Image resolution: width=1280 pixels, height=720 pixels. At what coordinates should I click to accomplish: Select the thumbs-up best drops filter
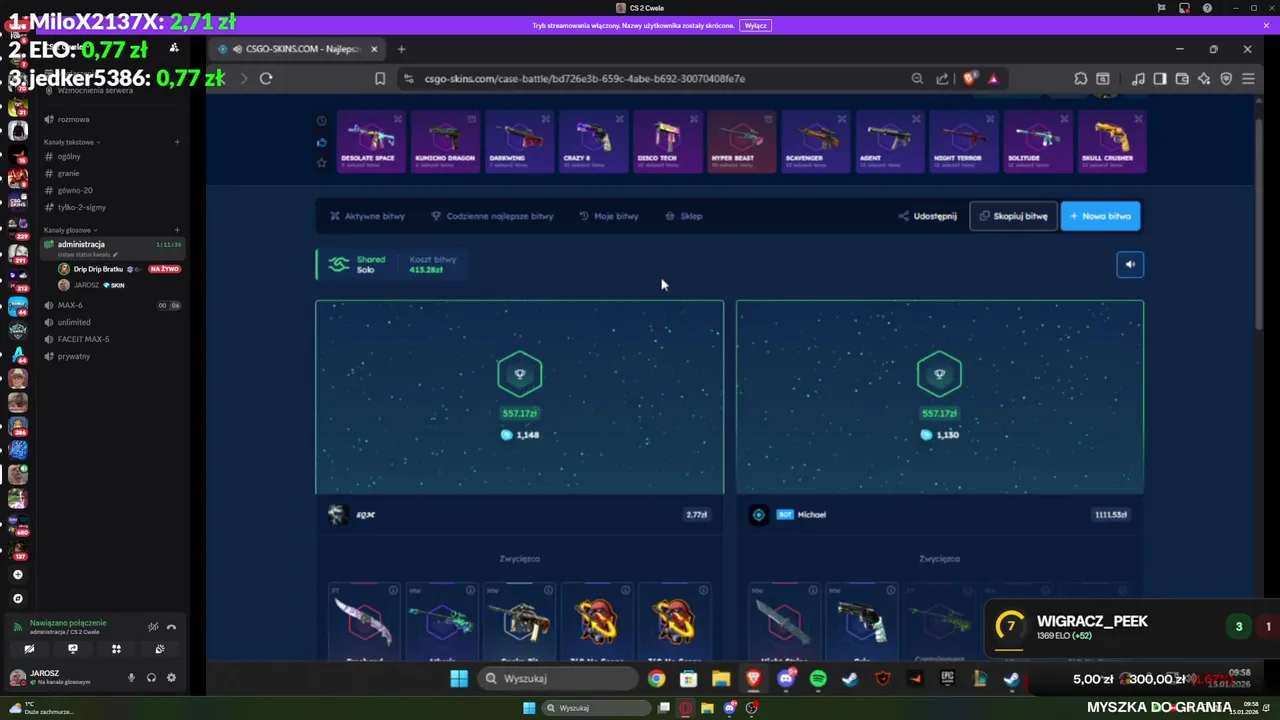pyautogui.click(x=321, y=142)
